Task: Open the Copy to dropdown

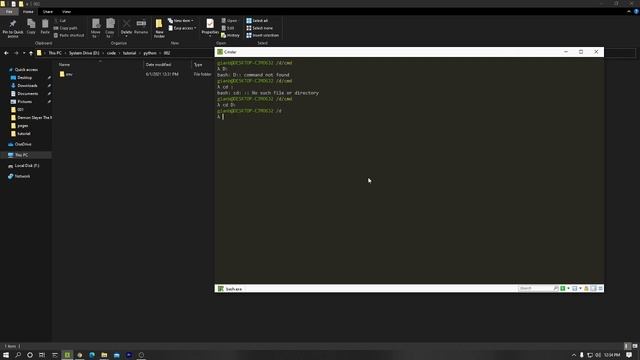Action: pos(110,28)
